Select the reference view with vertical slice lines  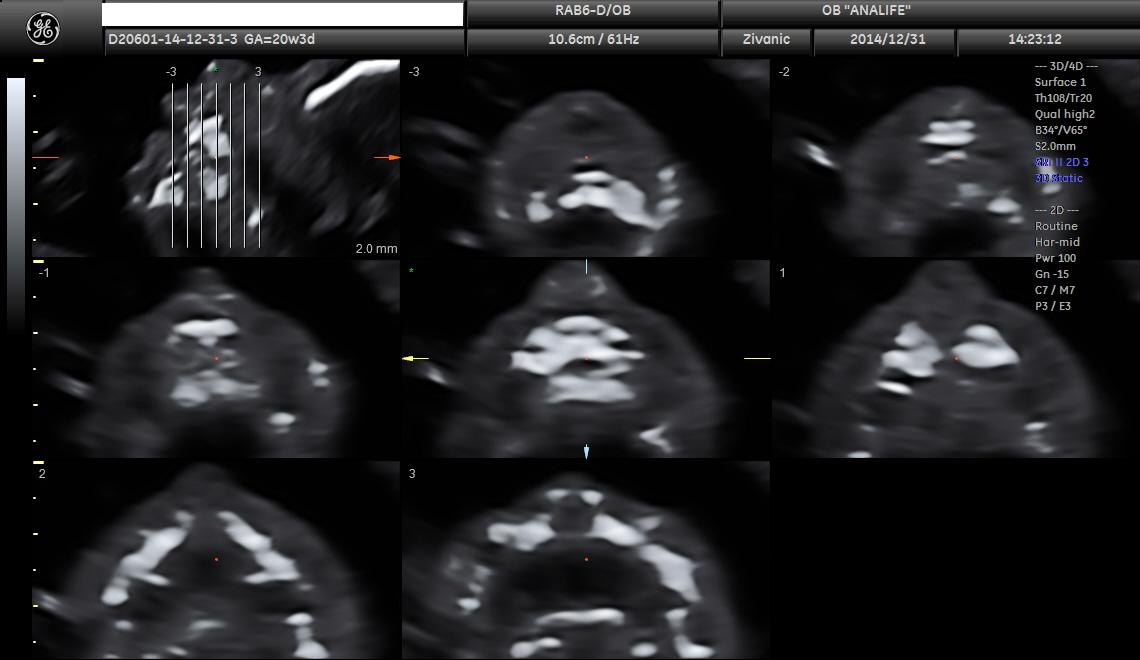click(x=216, y=158)
